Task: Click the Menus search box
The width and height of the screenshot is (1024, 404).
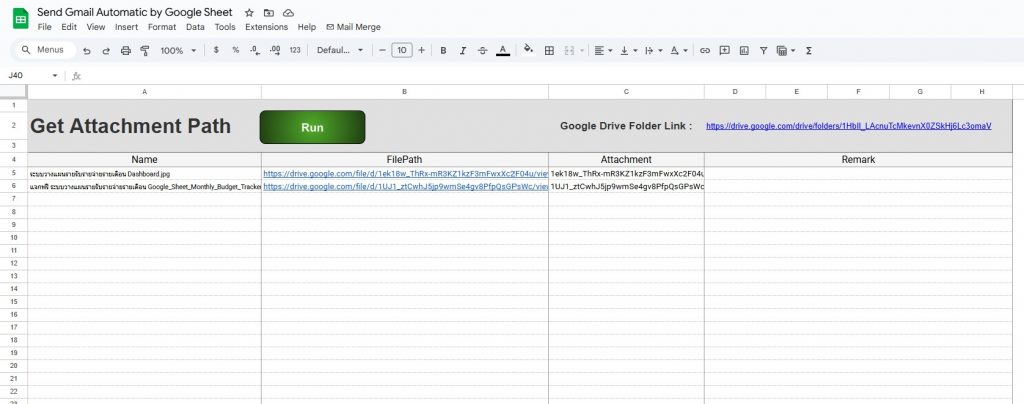Action: 44,50
